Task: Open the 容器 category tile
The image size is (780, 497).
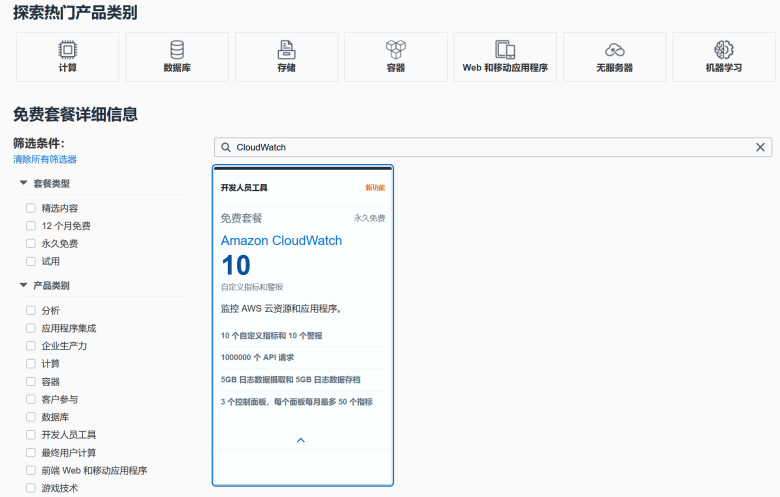Action: click(x=396, y=57)
